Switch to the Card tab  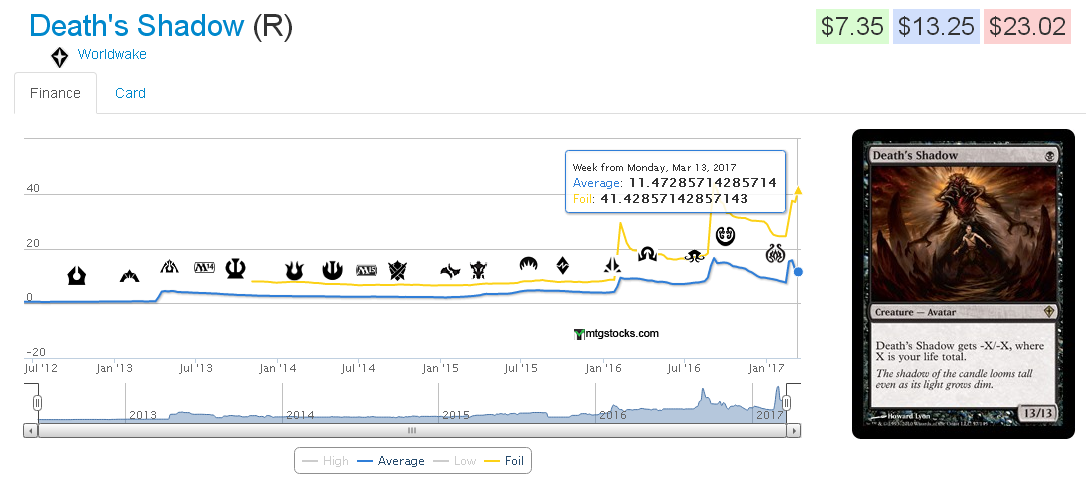tap(130, 93)
